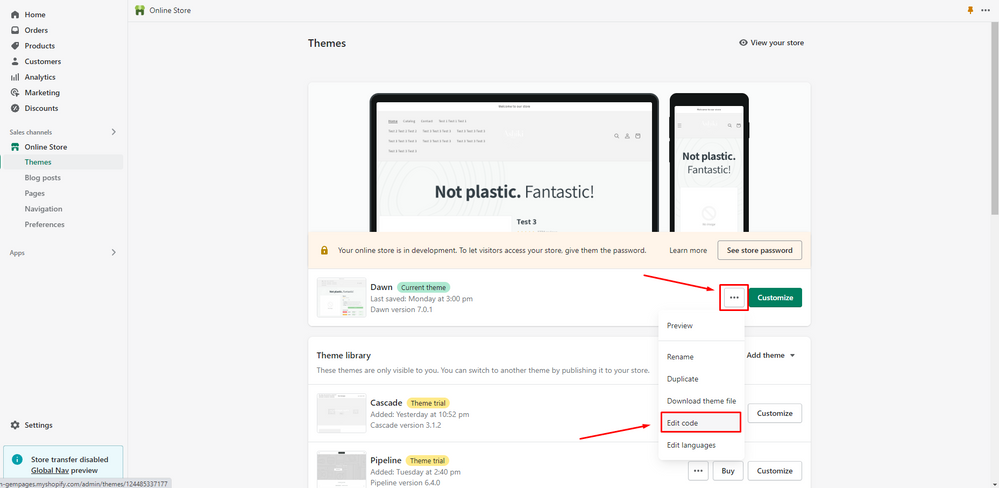Click the Home icon in sidebar

[15, 15]
